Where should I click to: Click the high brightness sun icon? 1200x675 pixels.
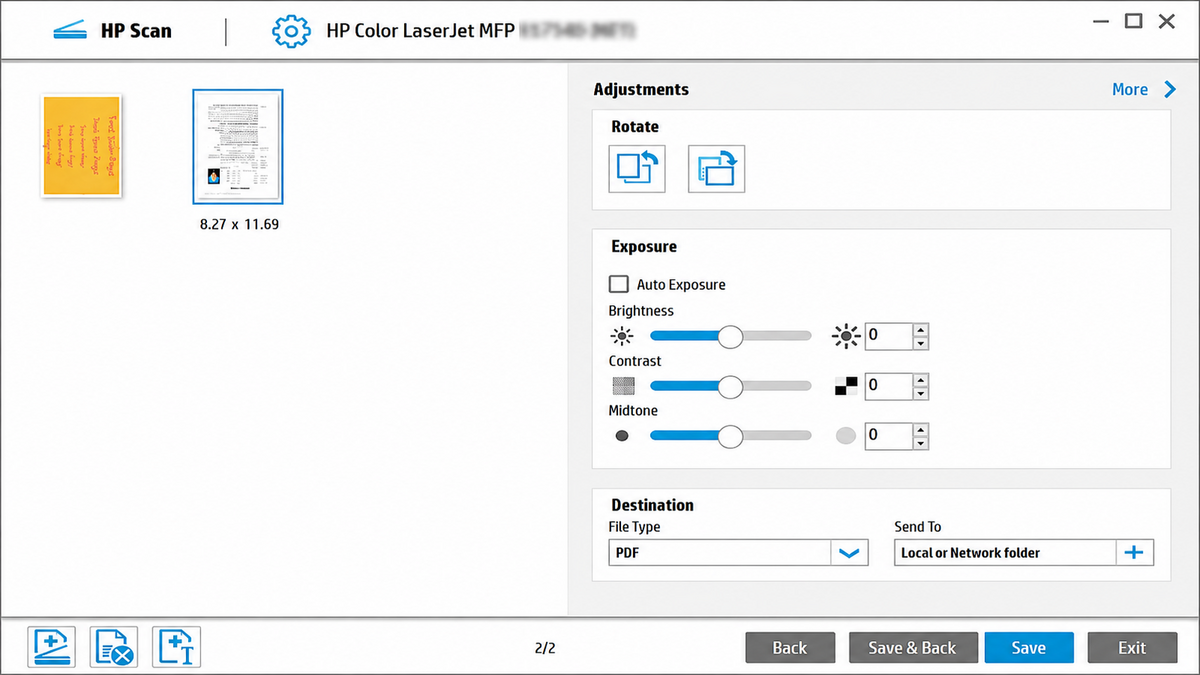846,336
